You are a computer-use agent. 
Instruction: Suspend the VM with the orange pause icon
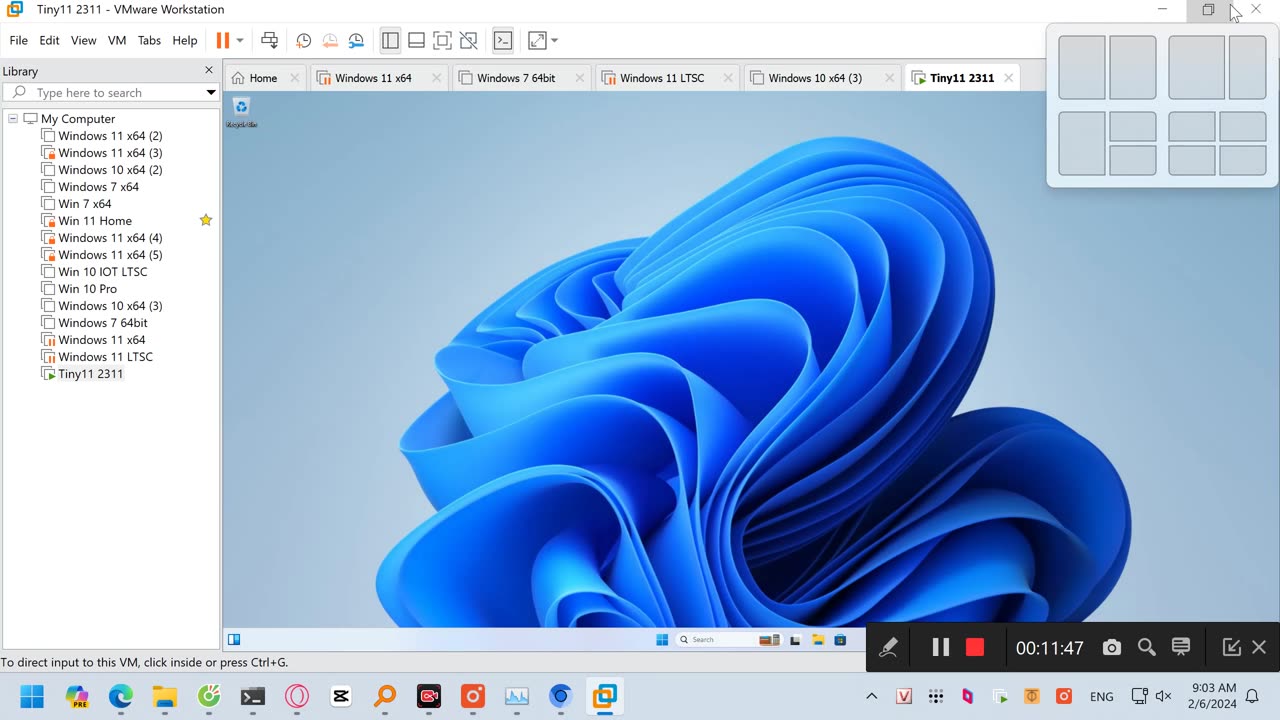[222, 41]
